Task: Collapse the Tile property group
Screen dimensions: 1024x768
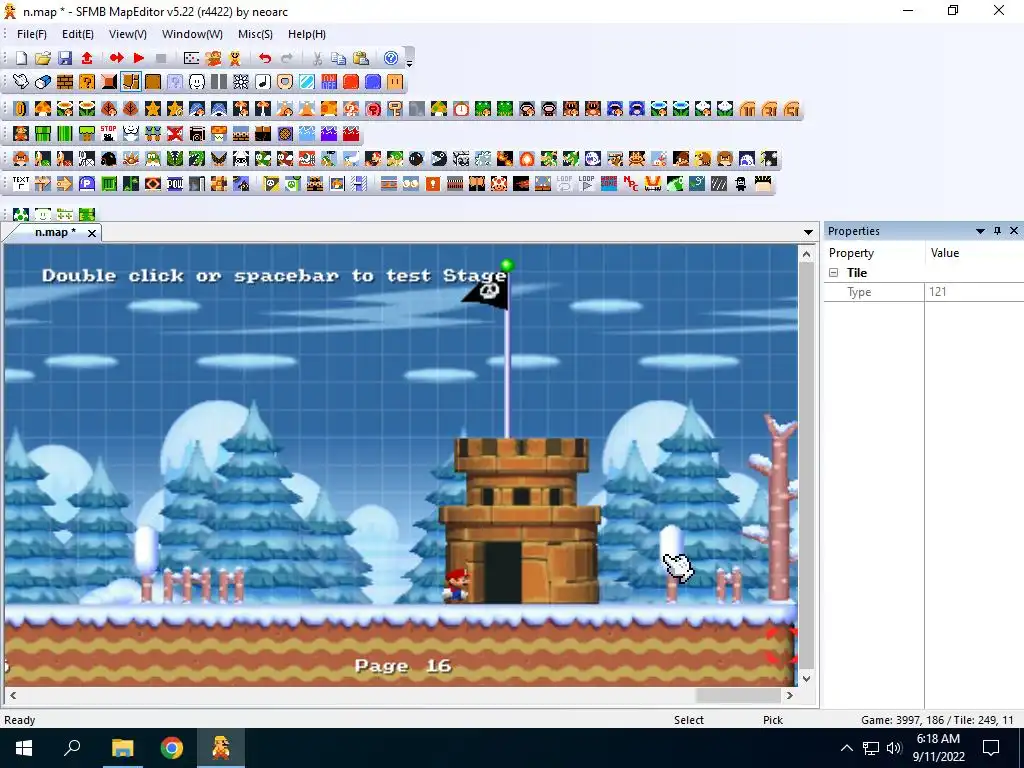Action: 833,273
